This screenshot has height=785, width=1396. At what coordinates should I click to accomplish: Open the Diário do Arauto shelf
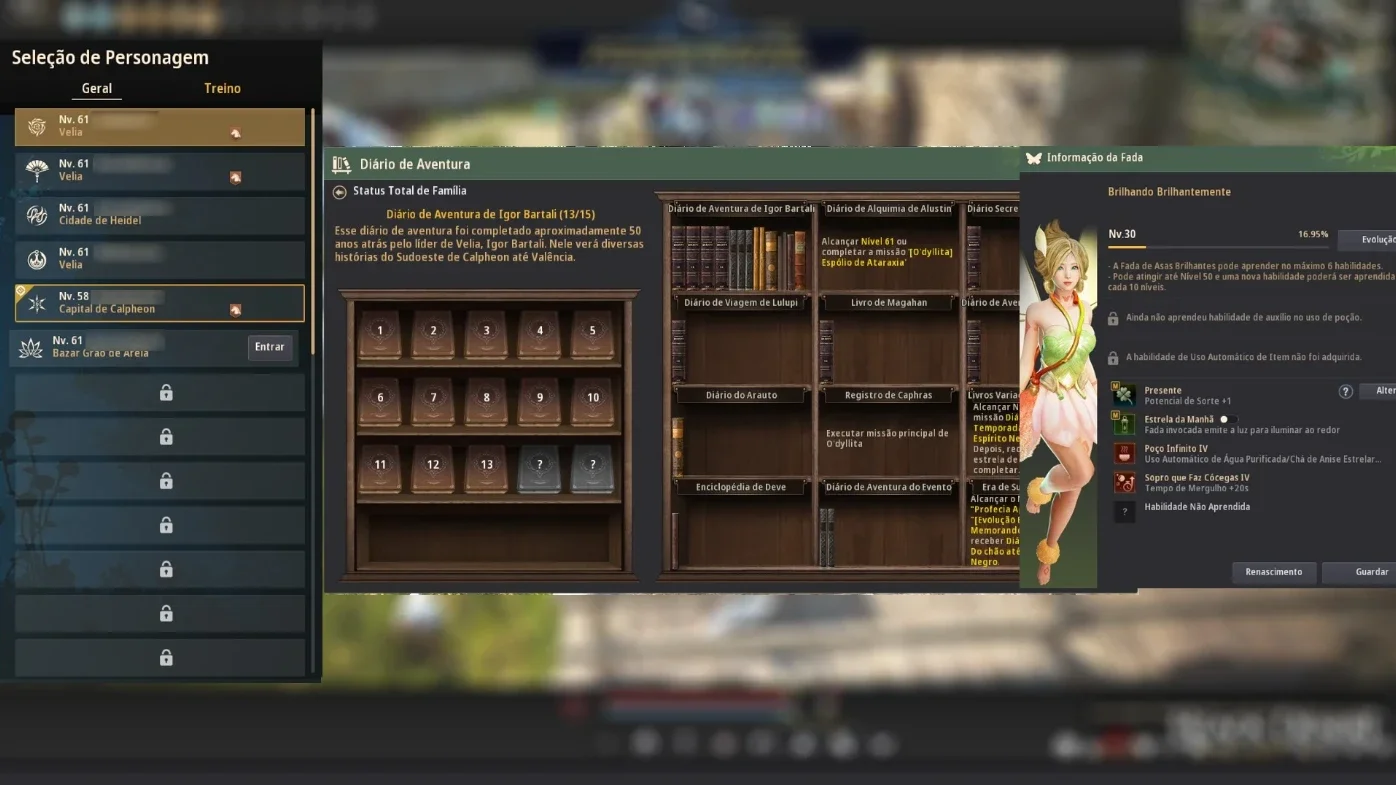pos(741,432)
